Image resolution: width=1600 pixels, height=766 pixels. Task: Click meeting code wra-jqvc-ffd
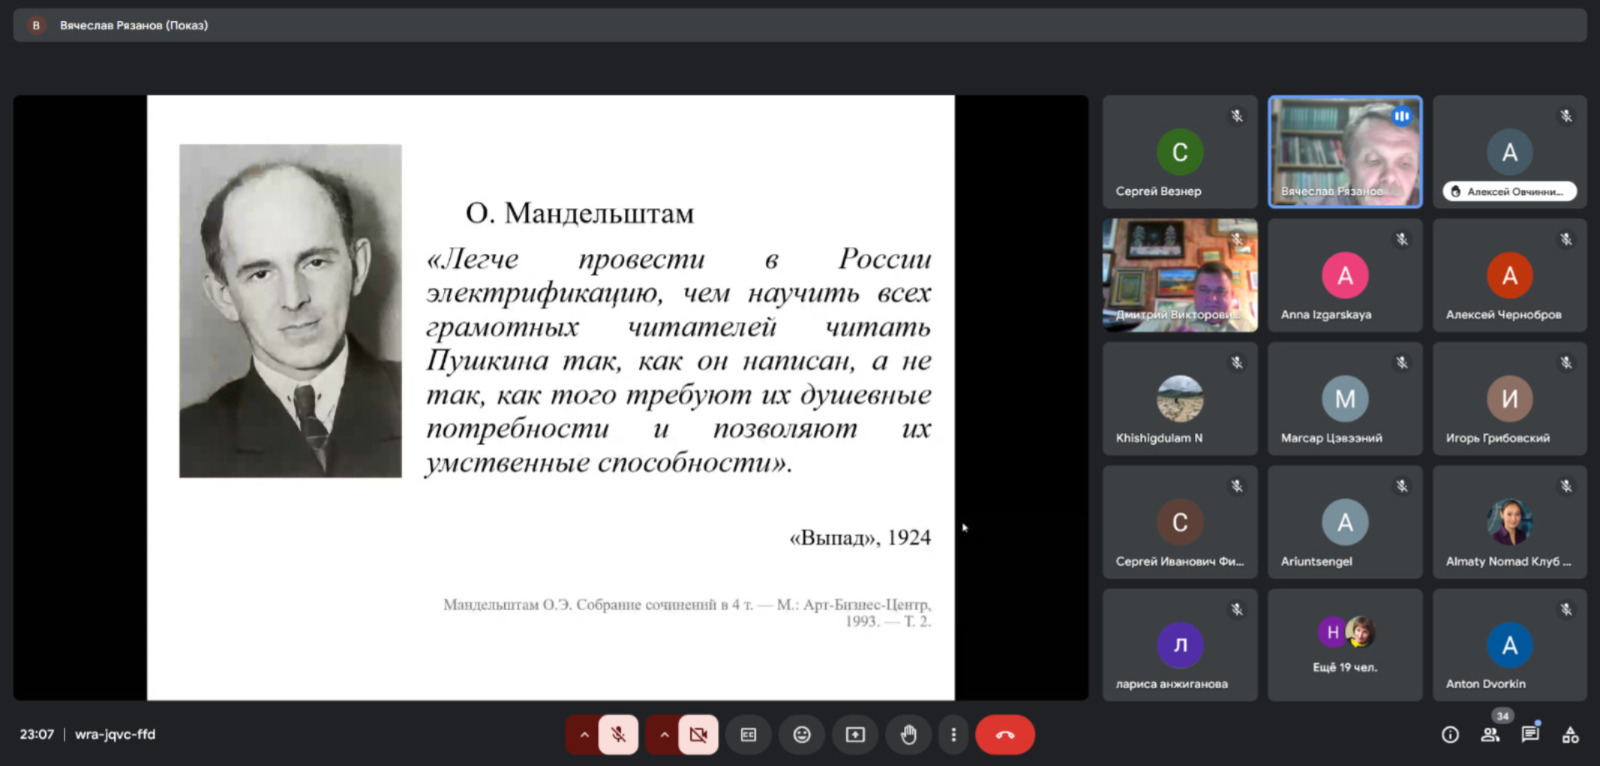click(115, 735)
